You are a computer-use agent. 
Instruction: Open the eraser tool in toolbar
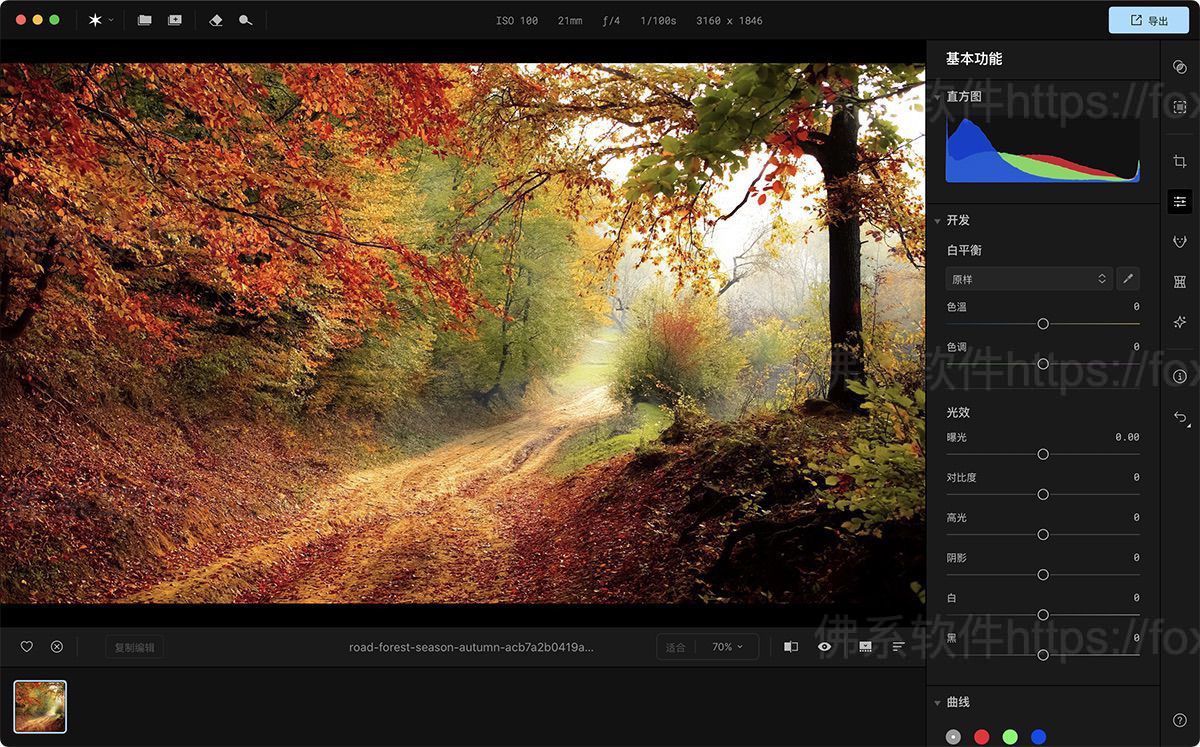pos(215,20)
